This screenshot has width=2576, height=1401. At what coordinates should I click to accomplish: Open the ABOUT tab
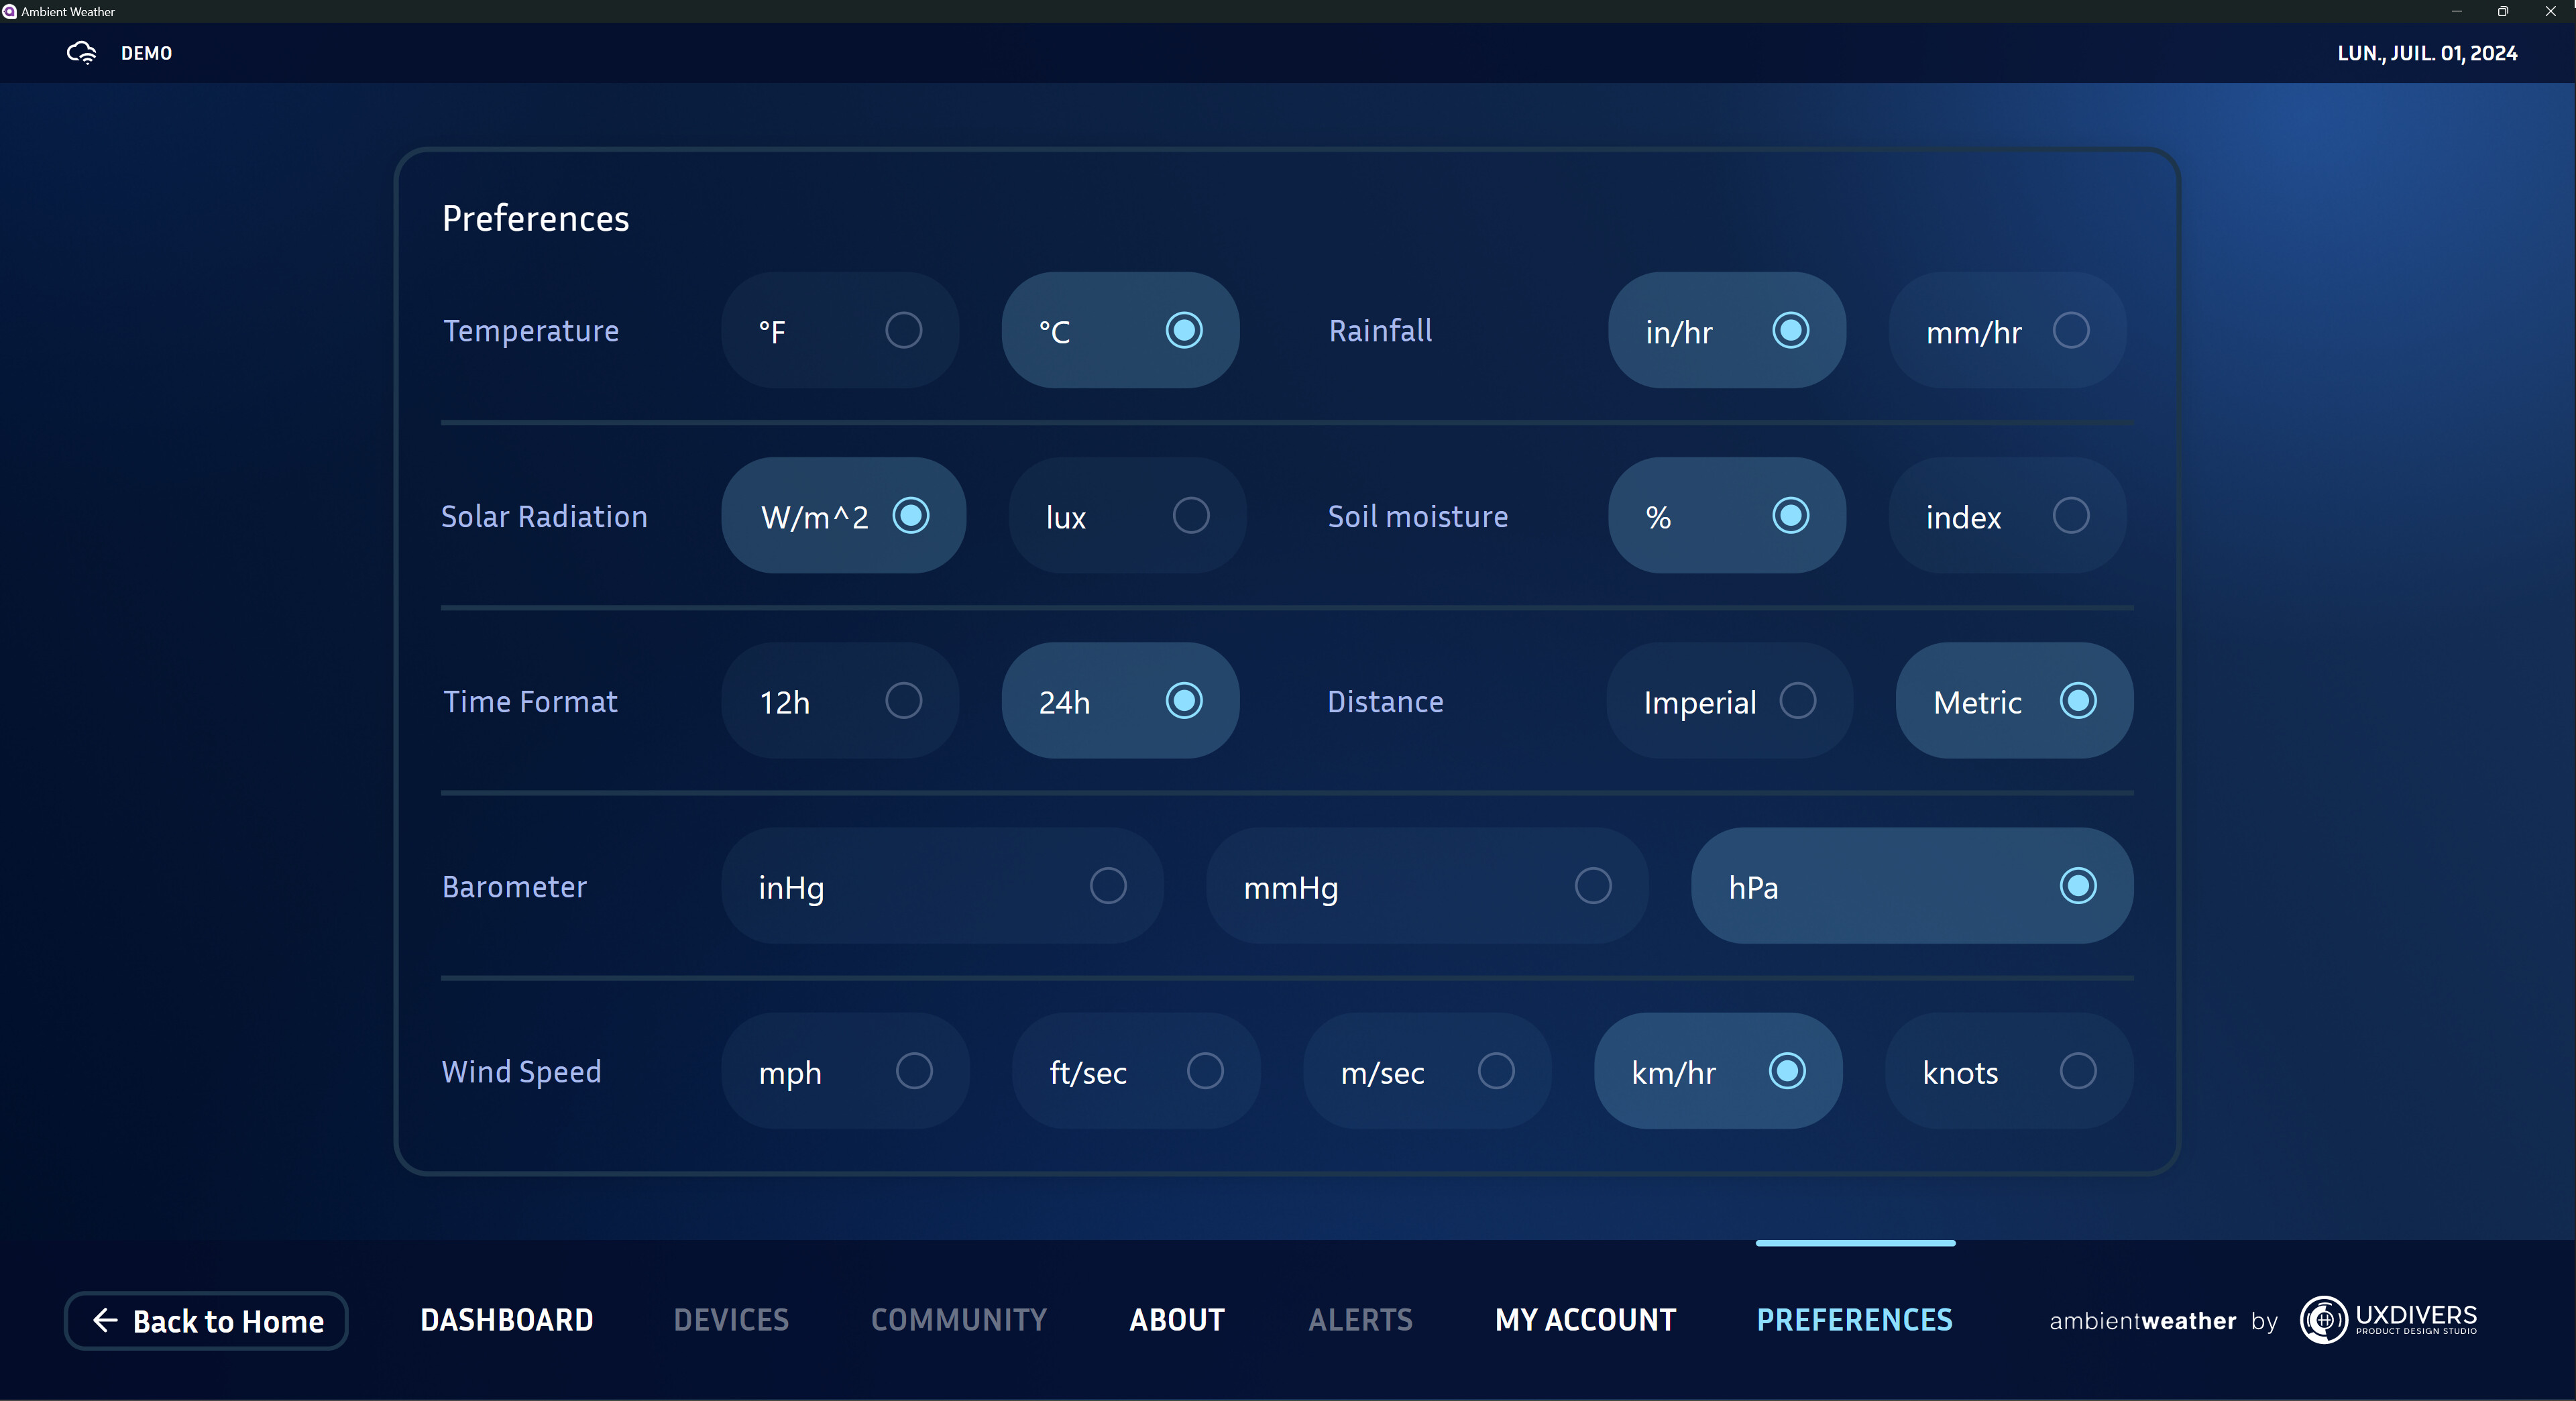coord(1177,1320)
